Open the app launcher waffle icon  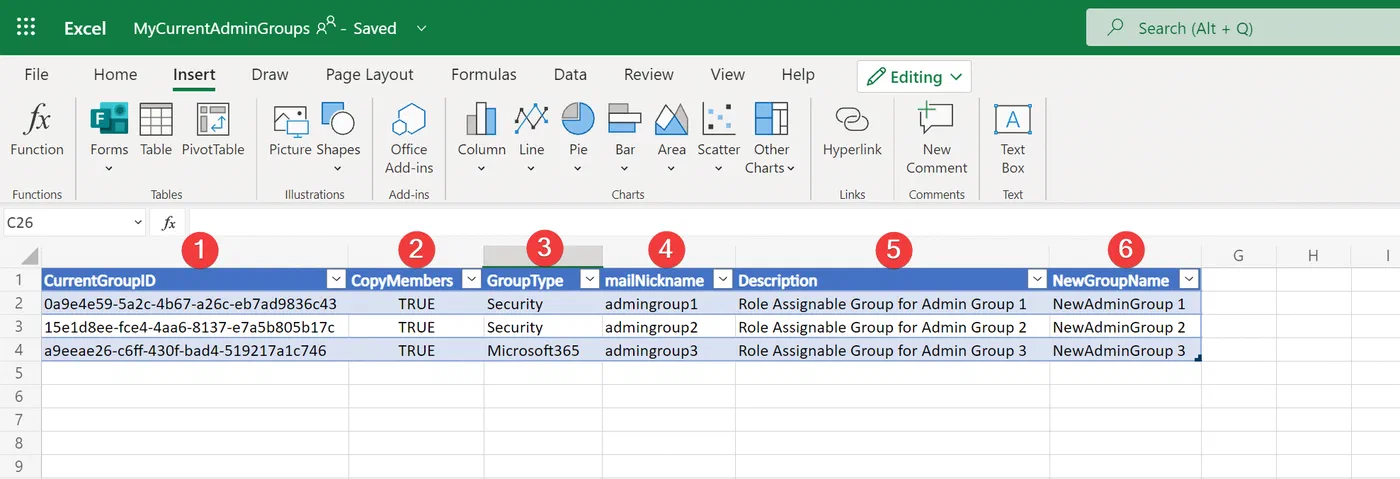(27, 28)
